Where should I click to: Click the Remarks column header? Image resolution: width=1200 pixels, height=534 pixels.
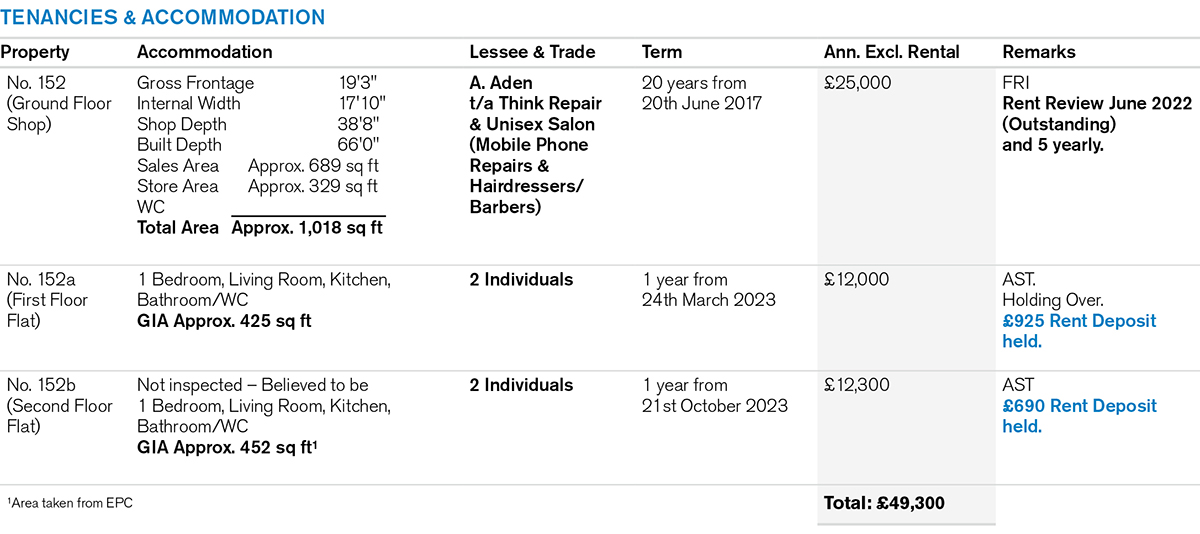point(1038,52)
